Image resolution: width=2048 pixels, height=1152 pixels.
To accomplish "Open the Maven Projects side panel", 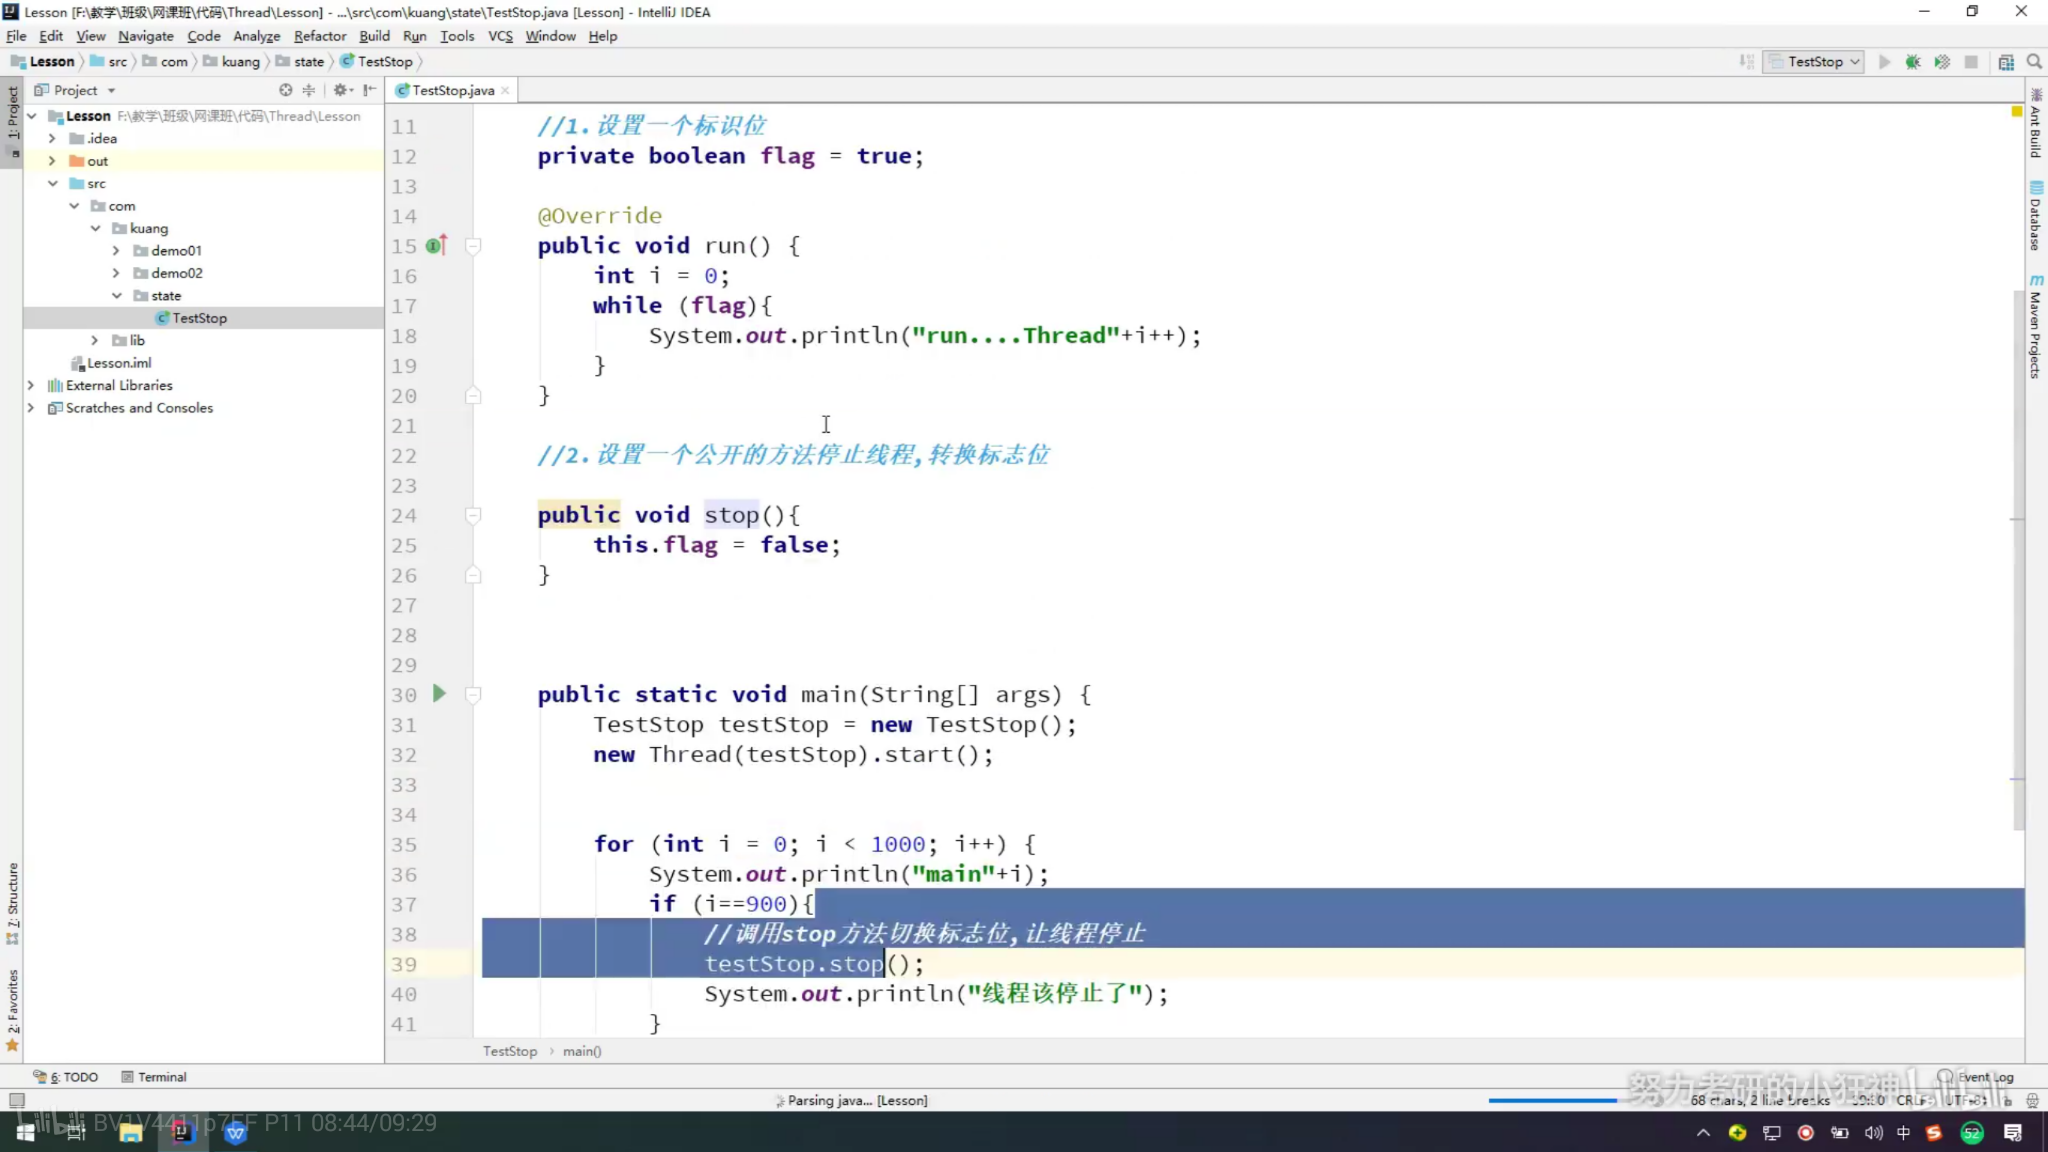I will click(2036, 326).
